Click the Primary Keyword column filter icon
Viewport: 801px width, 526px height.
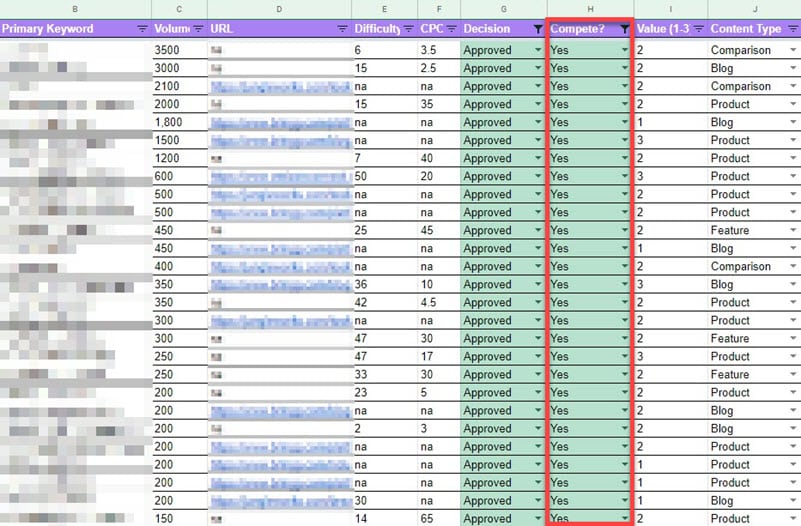[141, 29]
